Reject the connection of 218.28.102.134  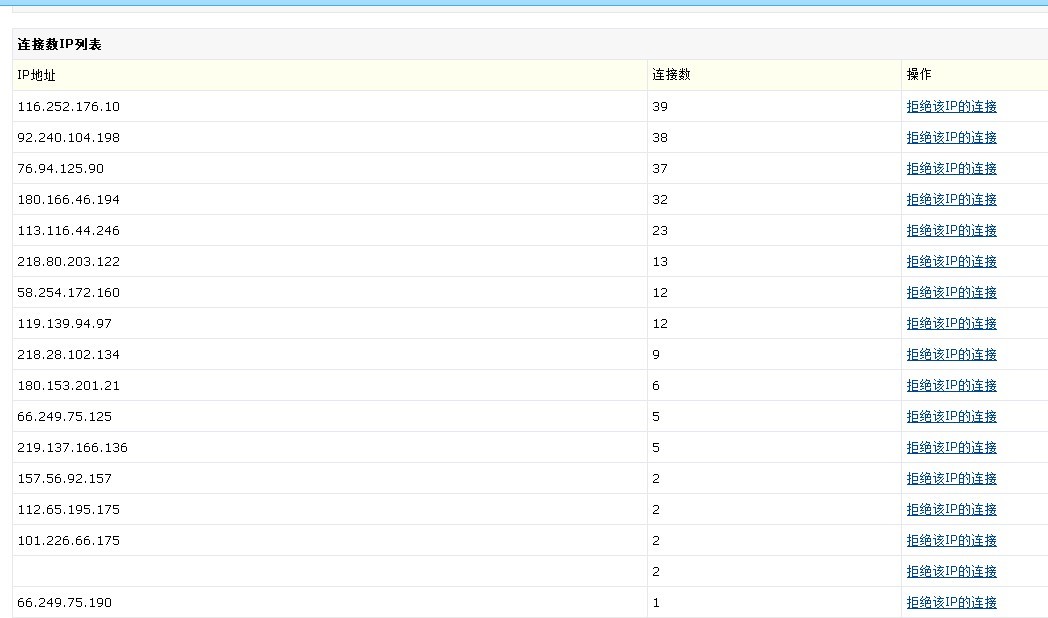(x=951, y=355)
